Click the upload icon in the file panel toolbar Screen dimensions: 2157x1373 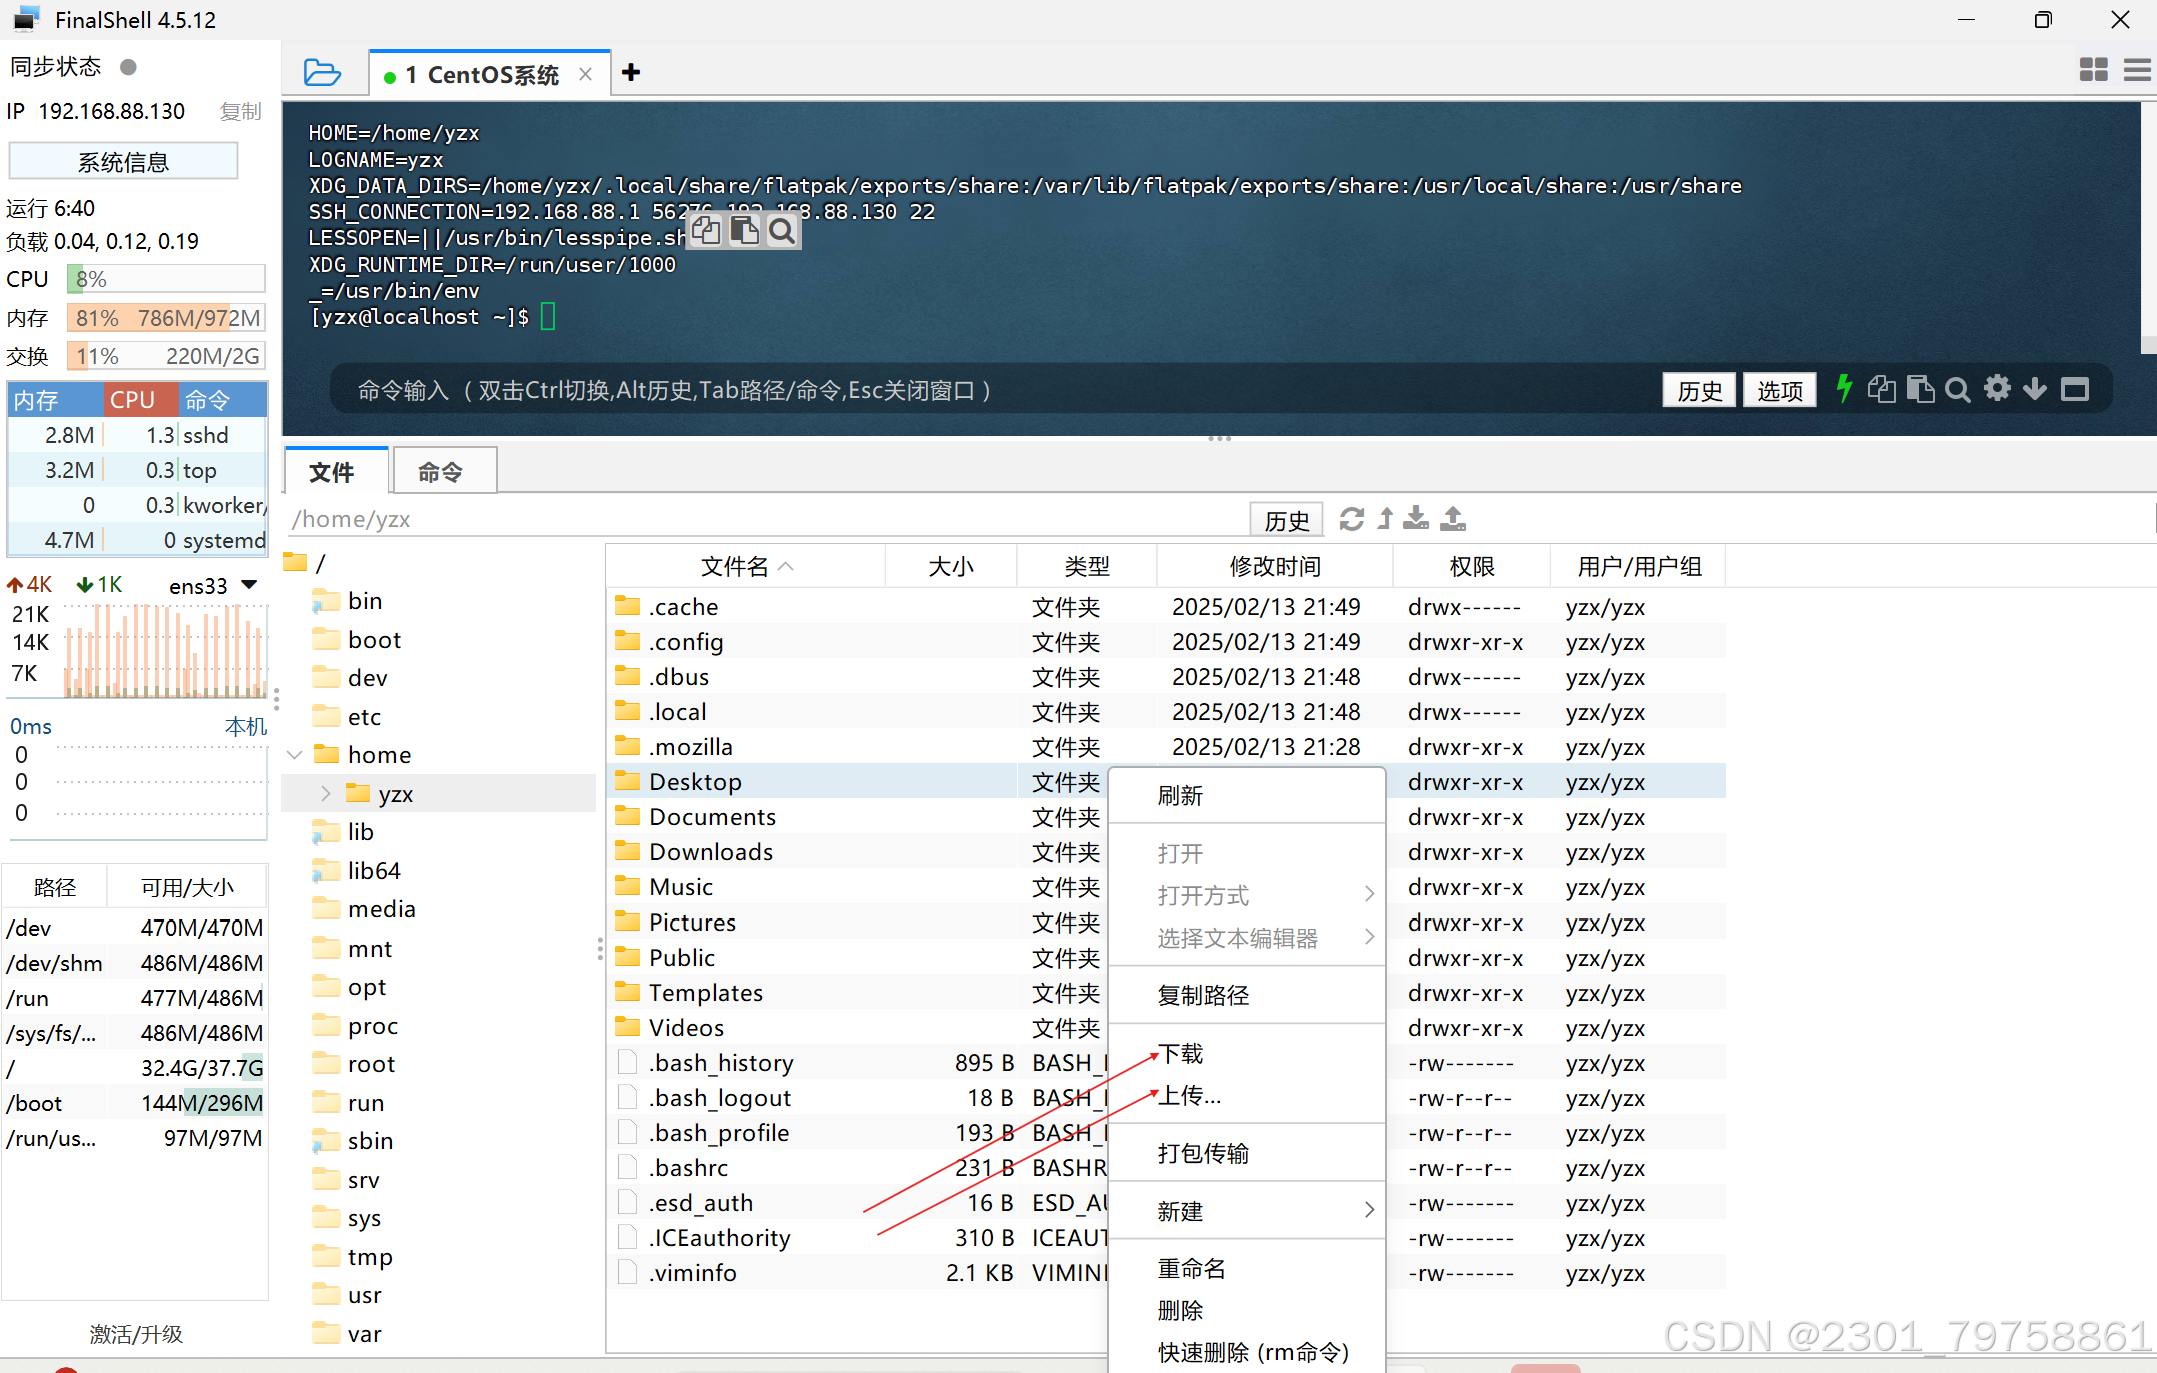pos(1453,519)
